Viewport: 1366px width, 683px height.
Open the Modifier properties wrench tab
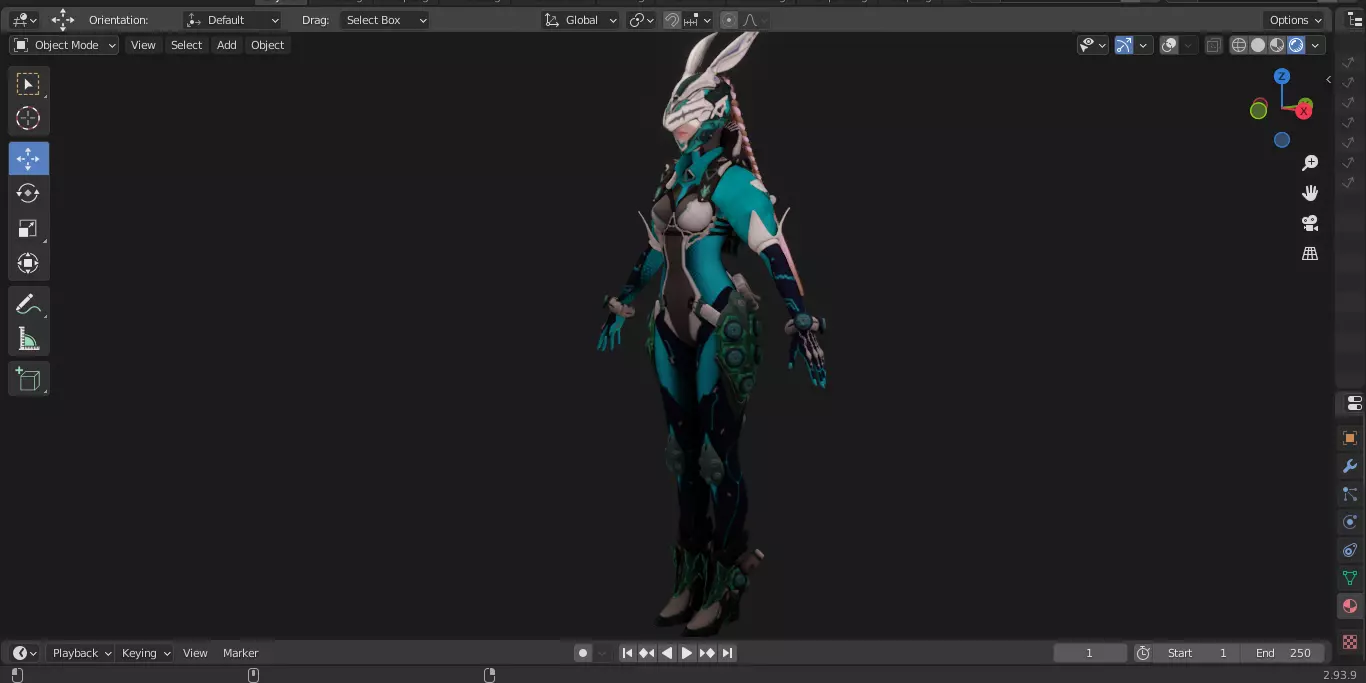pyautogui.click(x=1350, y=466)
